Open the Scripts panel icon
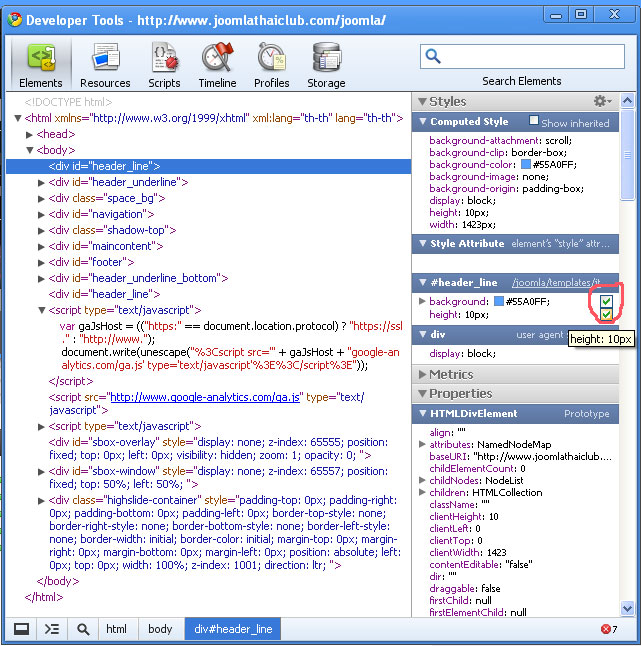This screenshot has height=646, width=641. 164,57
